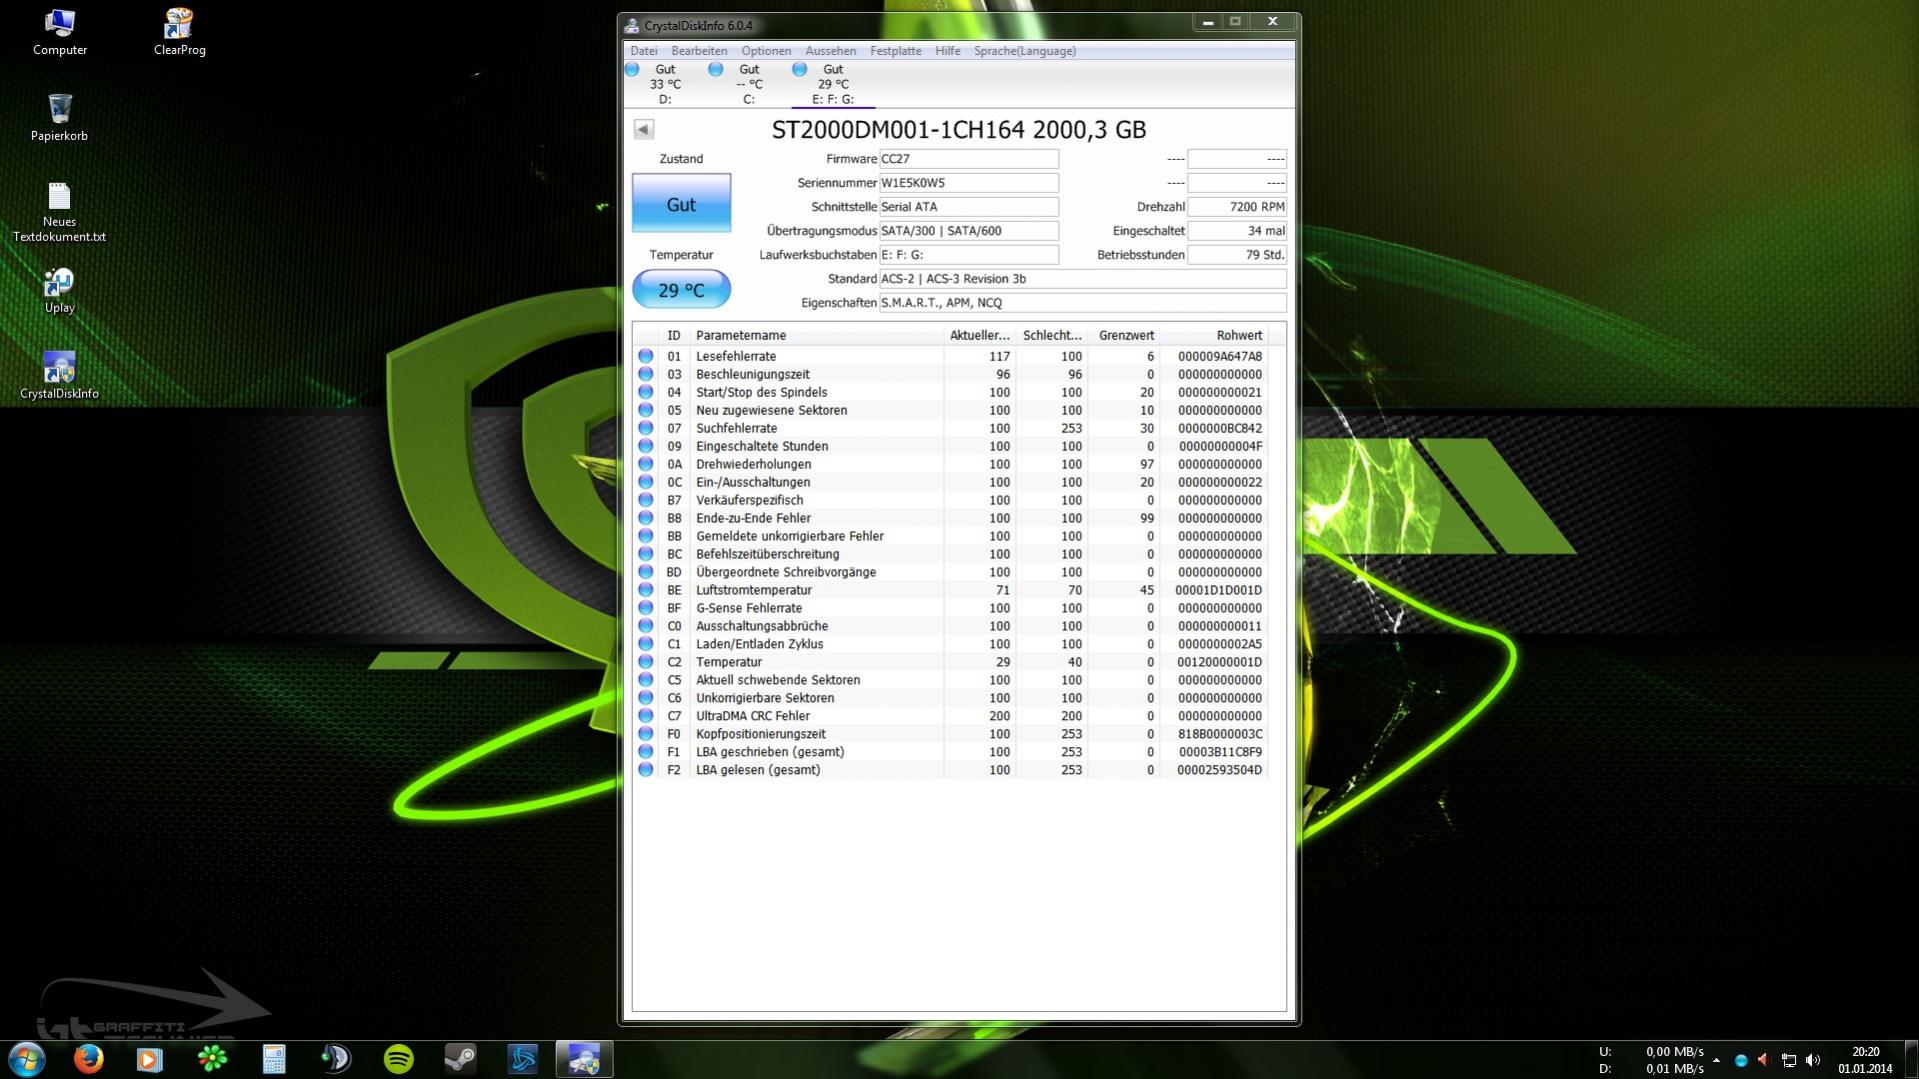Click the Rohwert column header
Screen dimensions: 1919x1079
(x=1214, y=335)
